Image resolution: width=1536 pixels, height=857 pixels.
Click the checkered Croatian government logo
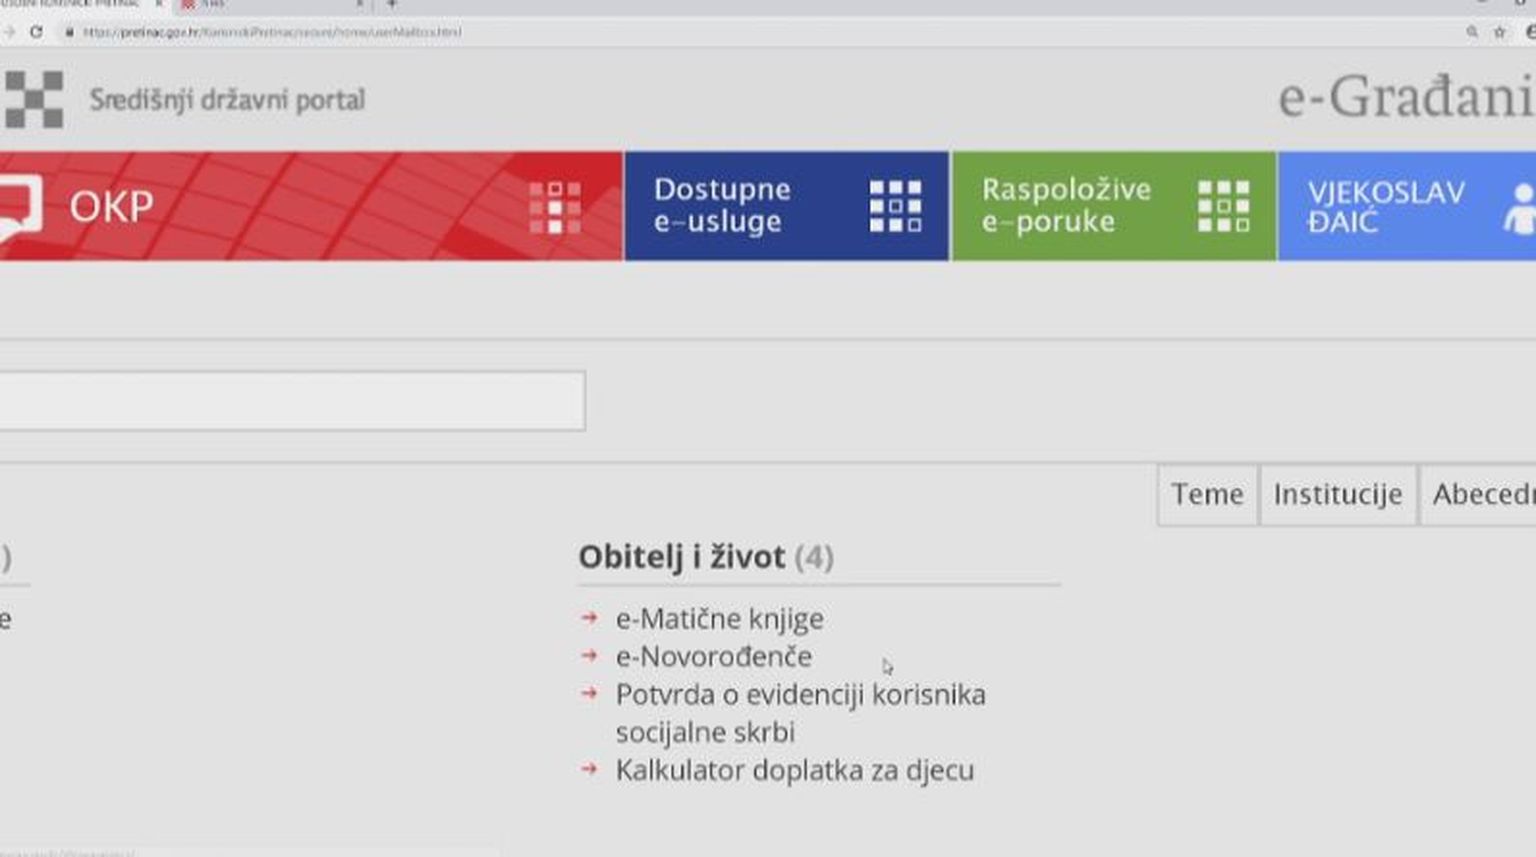click(34, 99)
